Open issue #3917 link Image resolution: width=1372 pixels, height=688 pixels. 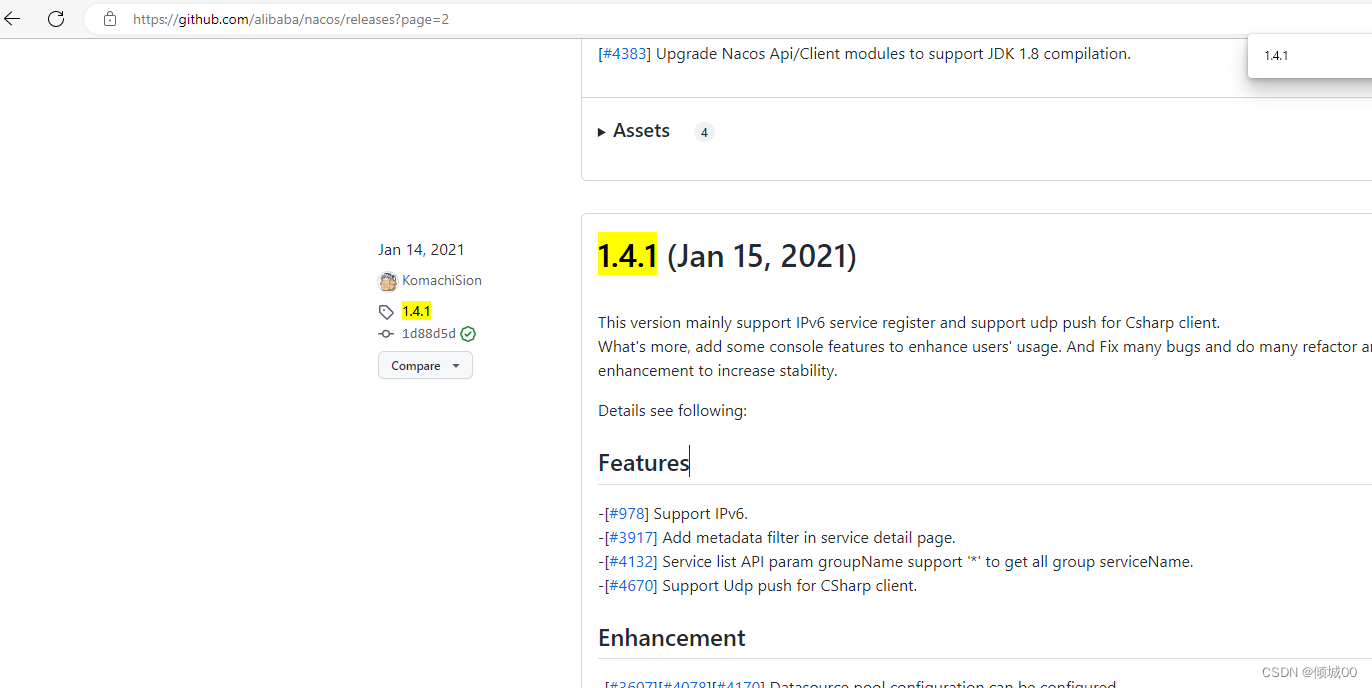coord(632,538)
